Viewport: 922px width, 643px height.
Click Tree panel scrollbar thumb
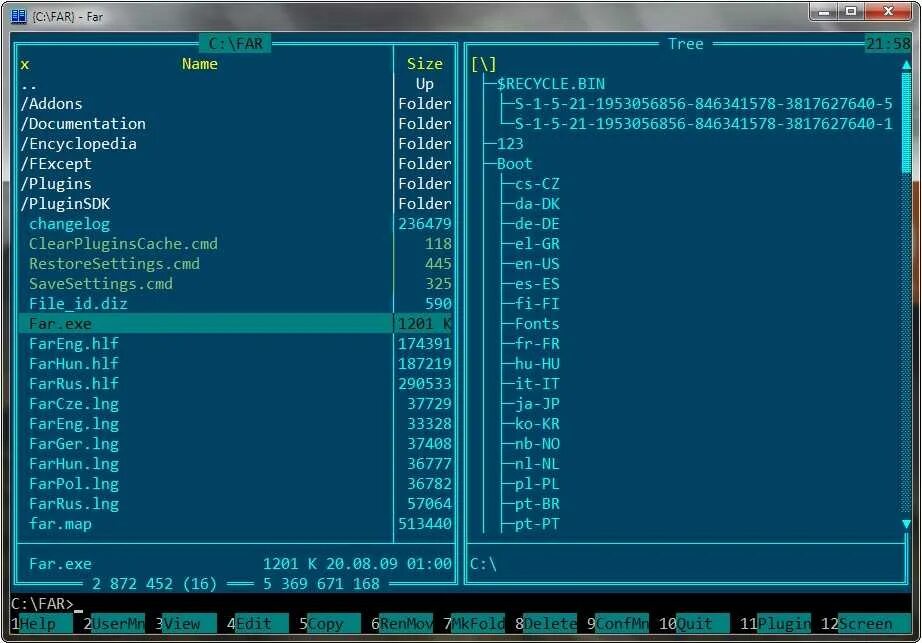[906, 122]
